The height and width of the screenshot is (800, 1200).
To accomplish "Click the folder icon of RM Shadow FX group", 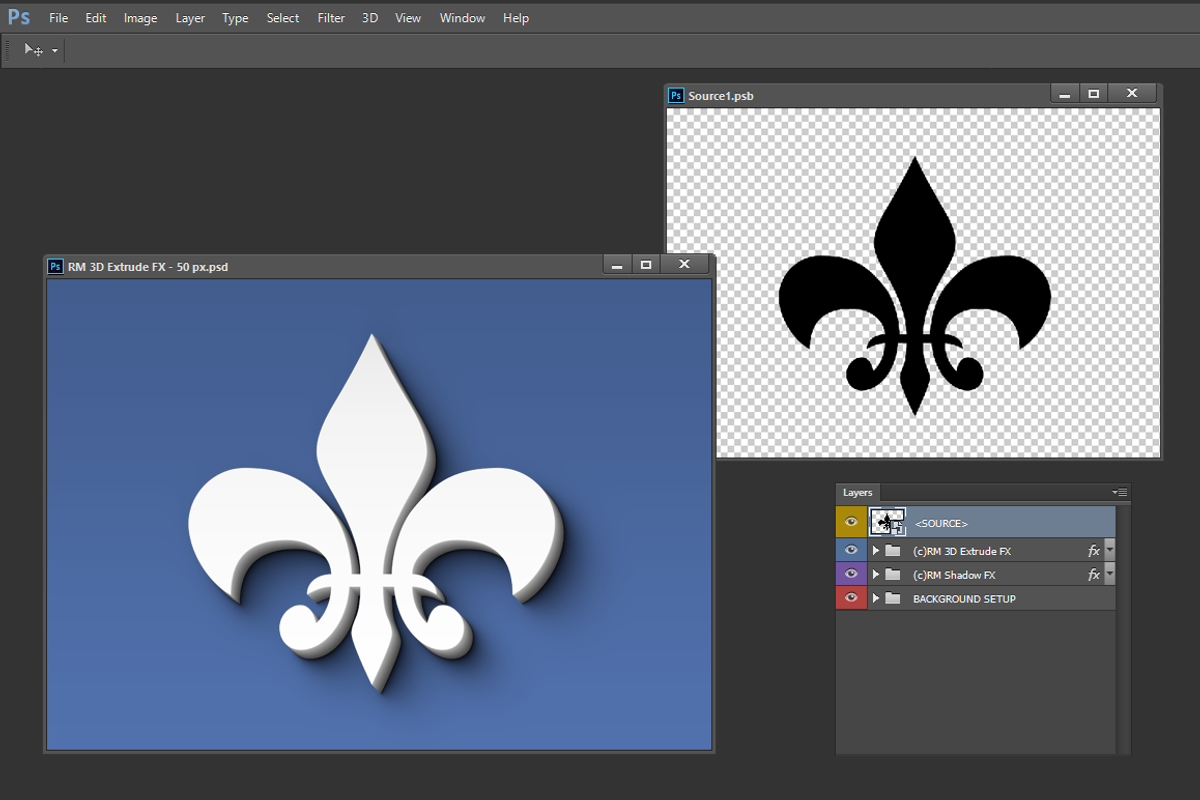I will click(x=893, y=575).
